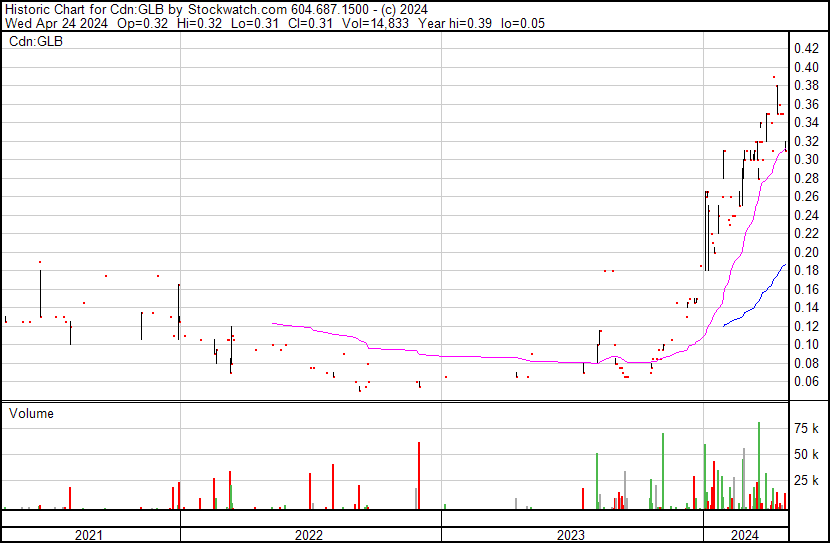Click the 50 k volume axis label
Viewport: 830px width, 543px height.
tap(807, 455)
